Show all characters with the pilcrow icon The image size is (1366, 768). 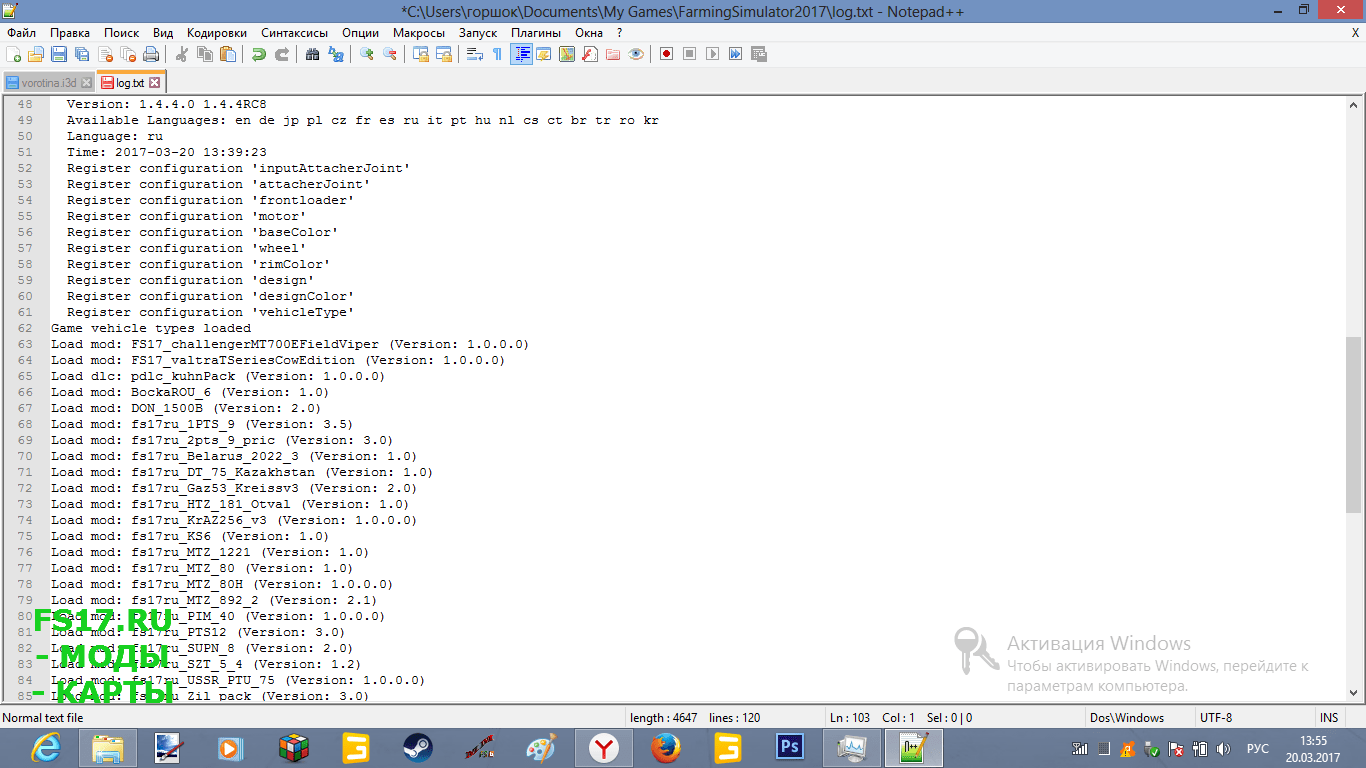(x=498, y=54)
